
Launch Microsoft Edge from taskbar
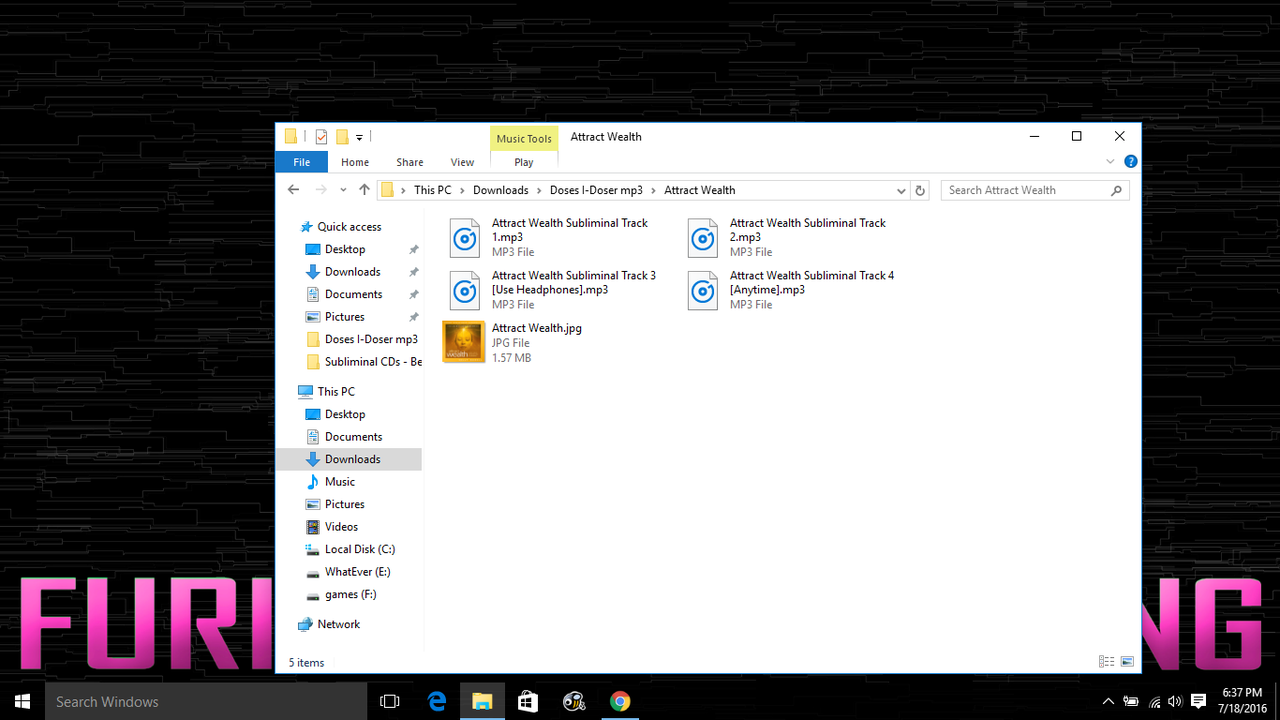click(437, 702)
